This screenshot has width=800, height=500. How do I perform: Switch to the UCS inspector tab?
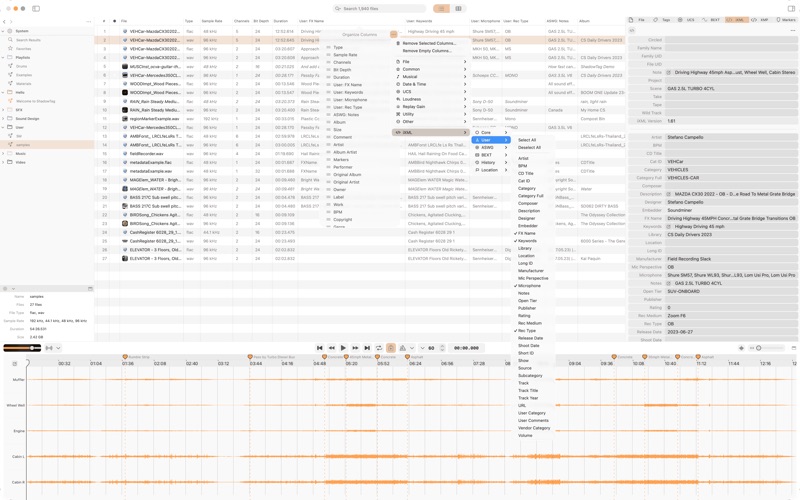(x=686, y=20)
